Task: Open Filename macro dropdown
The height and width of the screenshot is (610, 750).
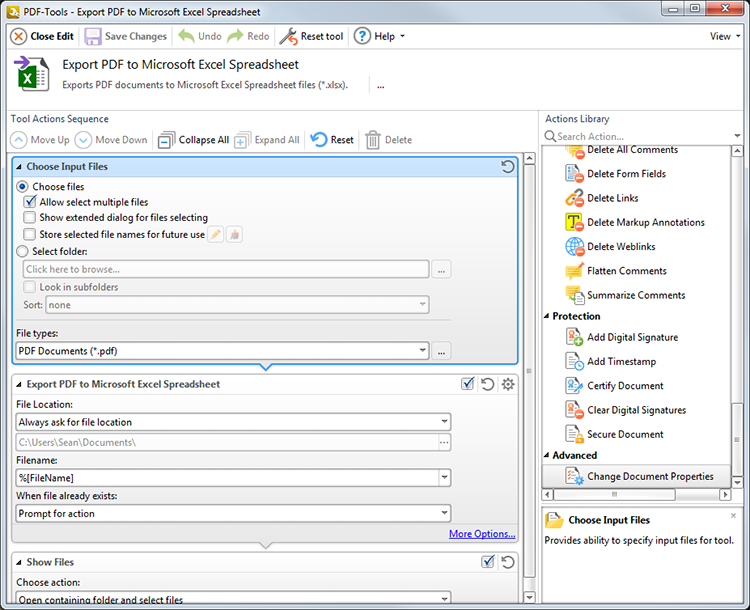Action: tap(445, 477)
